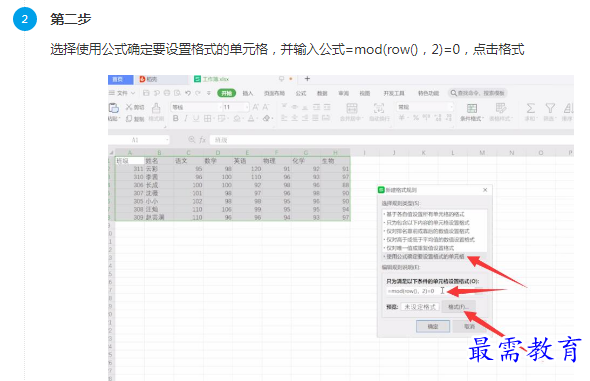Decrease font size with smaller A icon
590x381 pixels.
click(266, 107)
